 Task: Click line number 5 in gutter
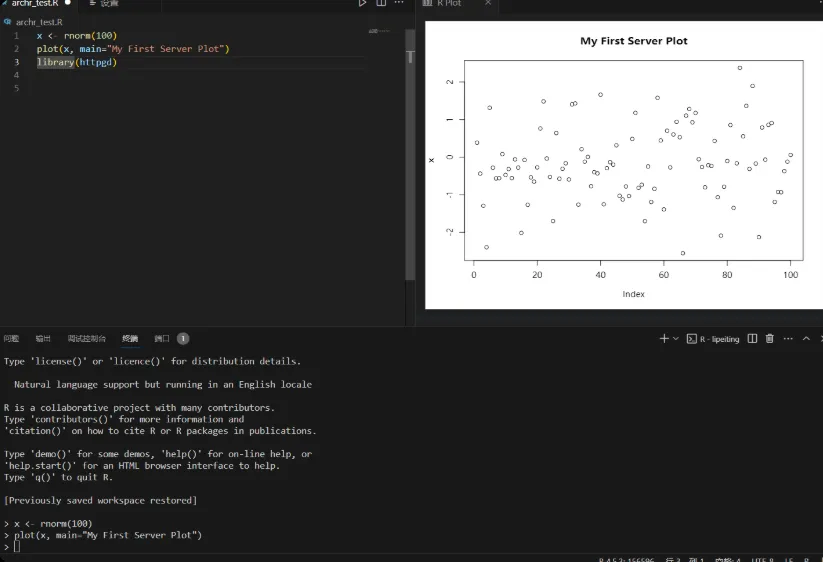click(x=16, y=88)
